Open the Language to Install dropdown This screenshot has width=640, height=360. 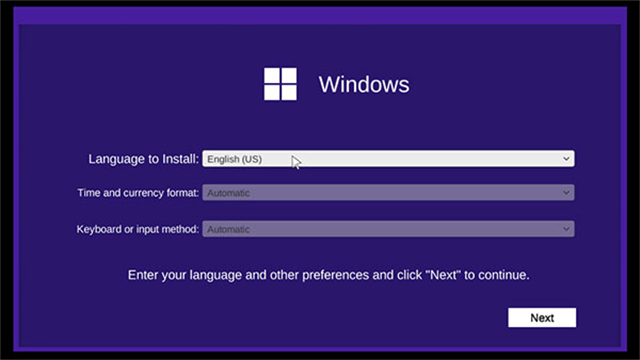pyautogui.click(x=388, y=159)
